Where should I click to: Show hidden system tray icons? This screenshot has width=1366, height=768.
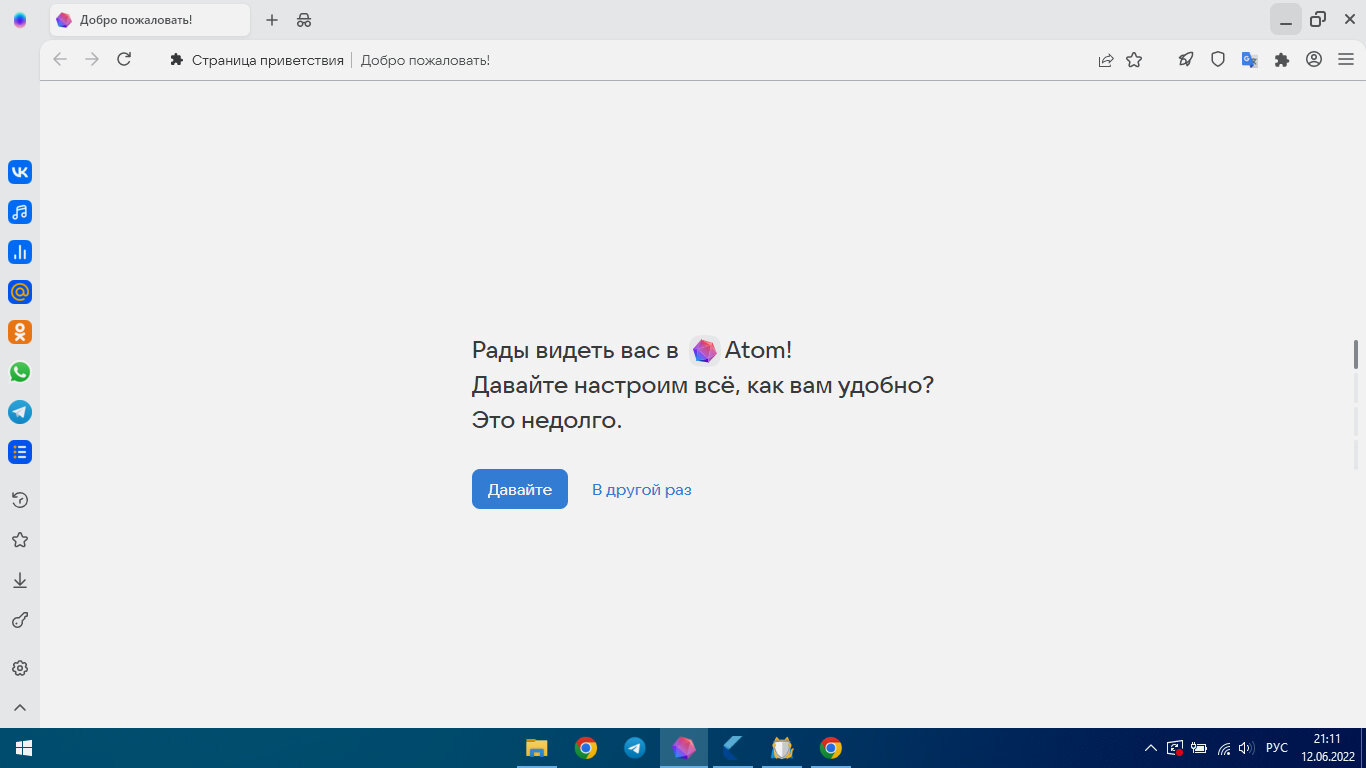1150,748
